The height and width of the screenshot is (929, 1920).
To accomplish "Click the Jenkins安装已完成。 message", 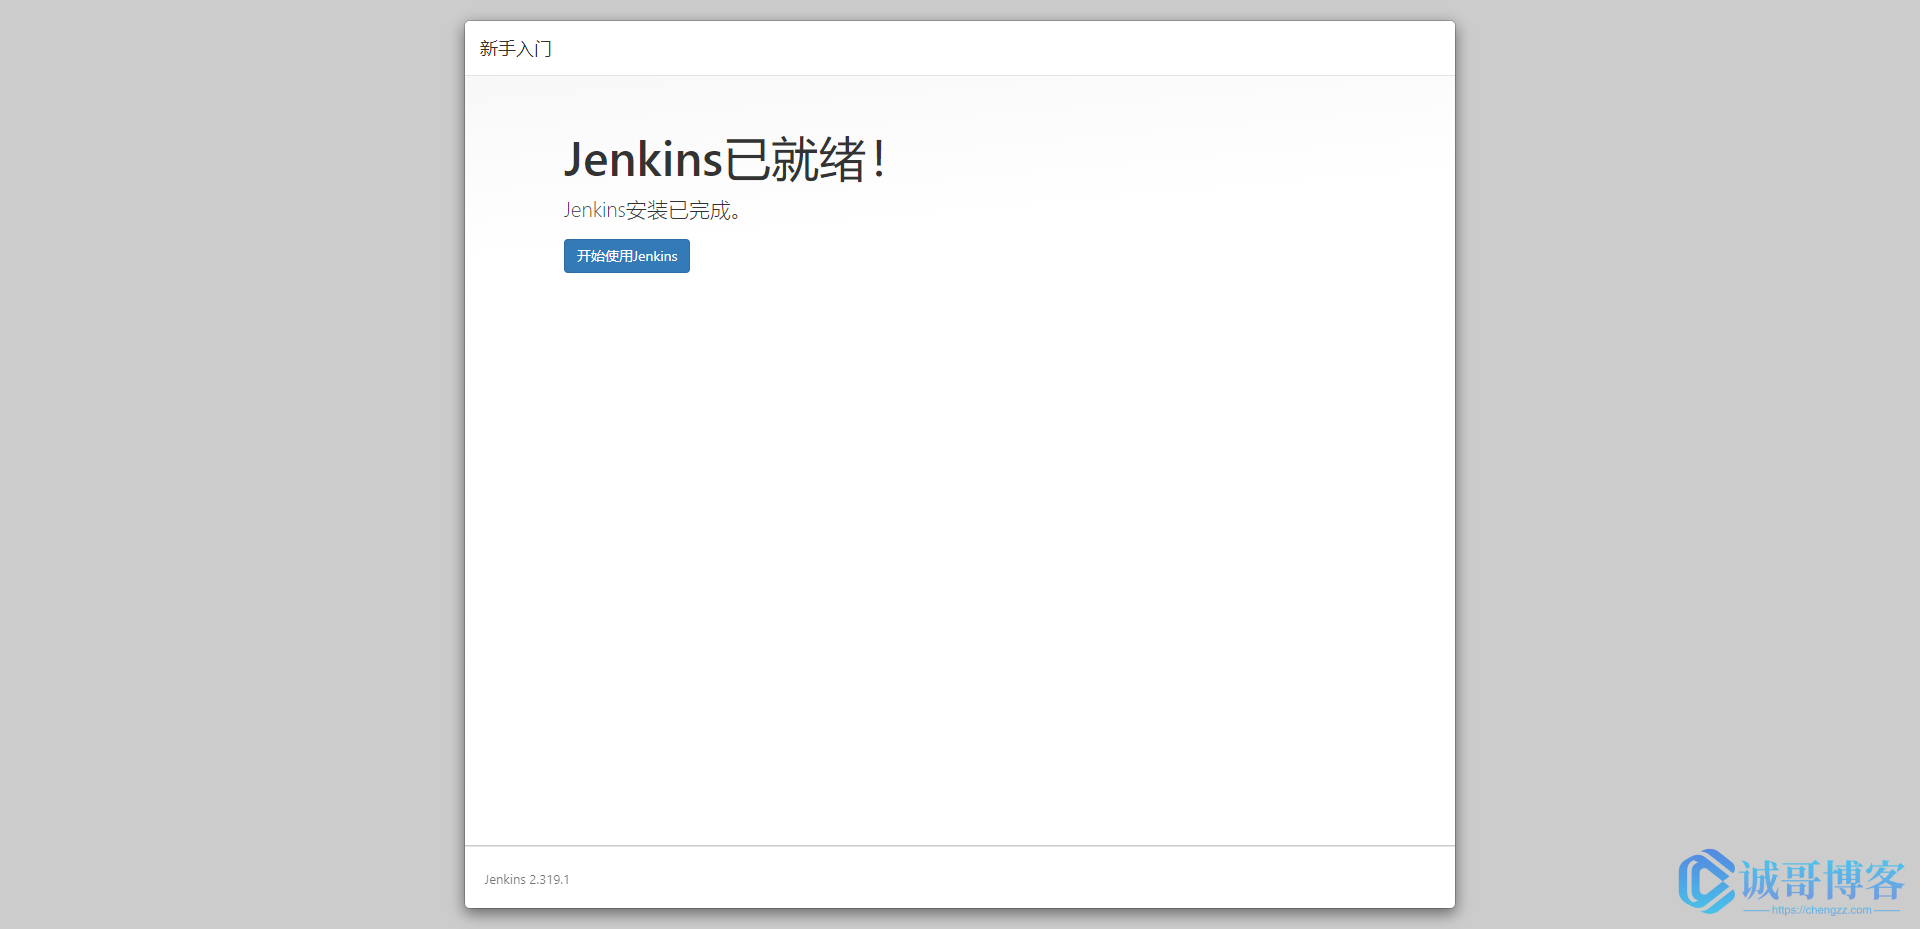I will tap(652, 210).
